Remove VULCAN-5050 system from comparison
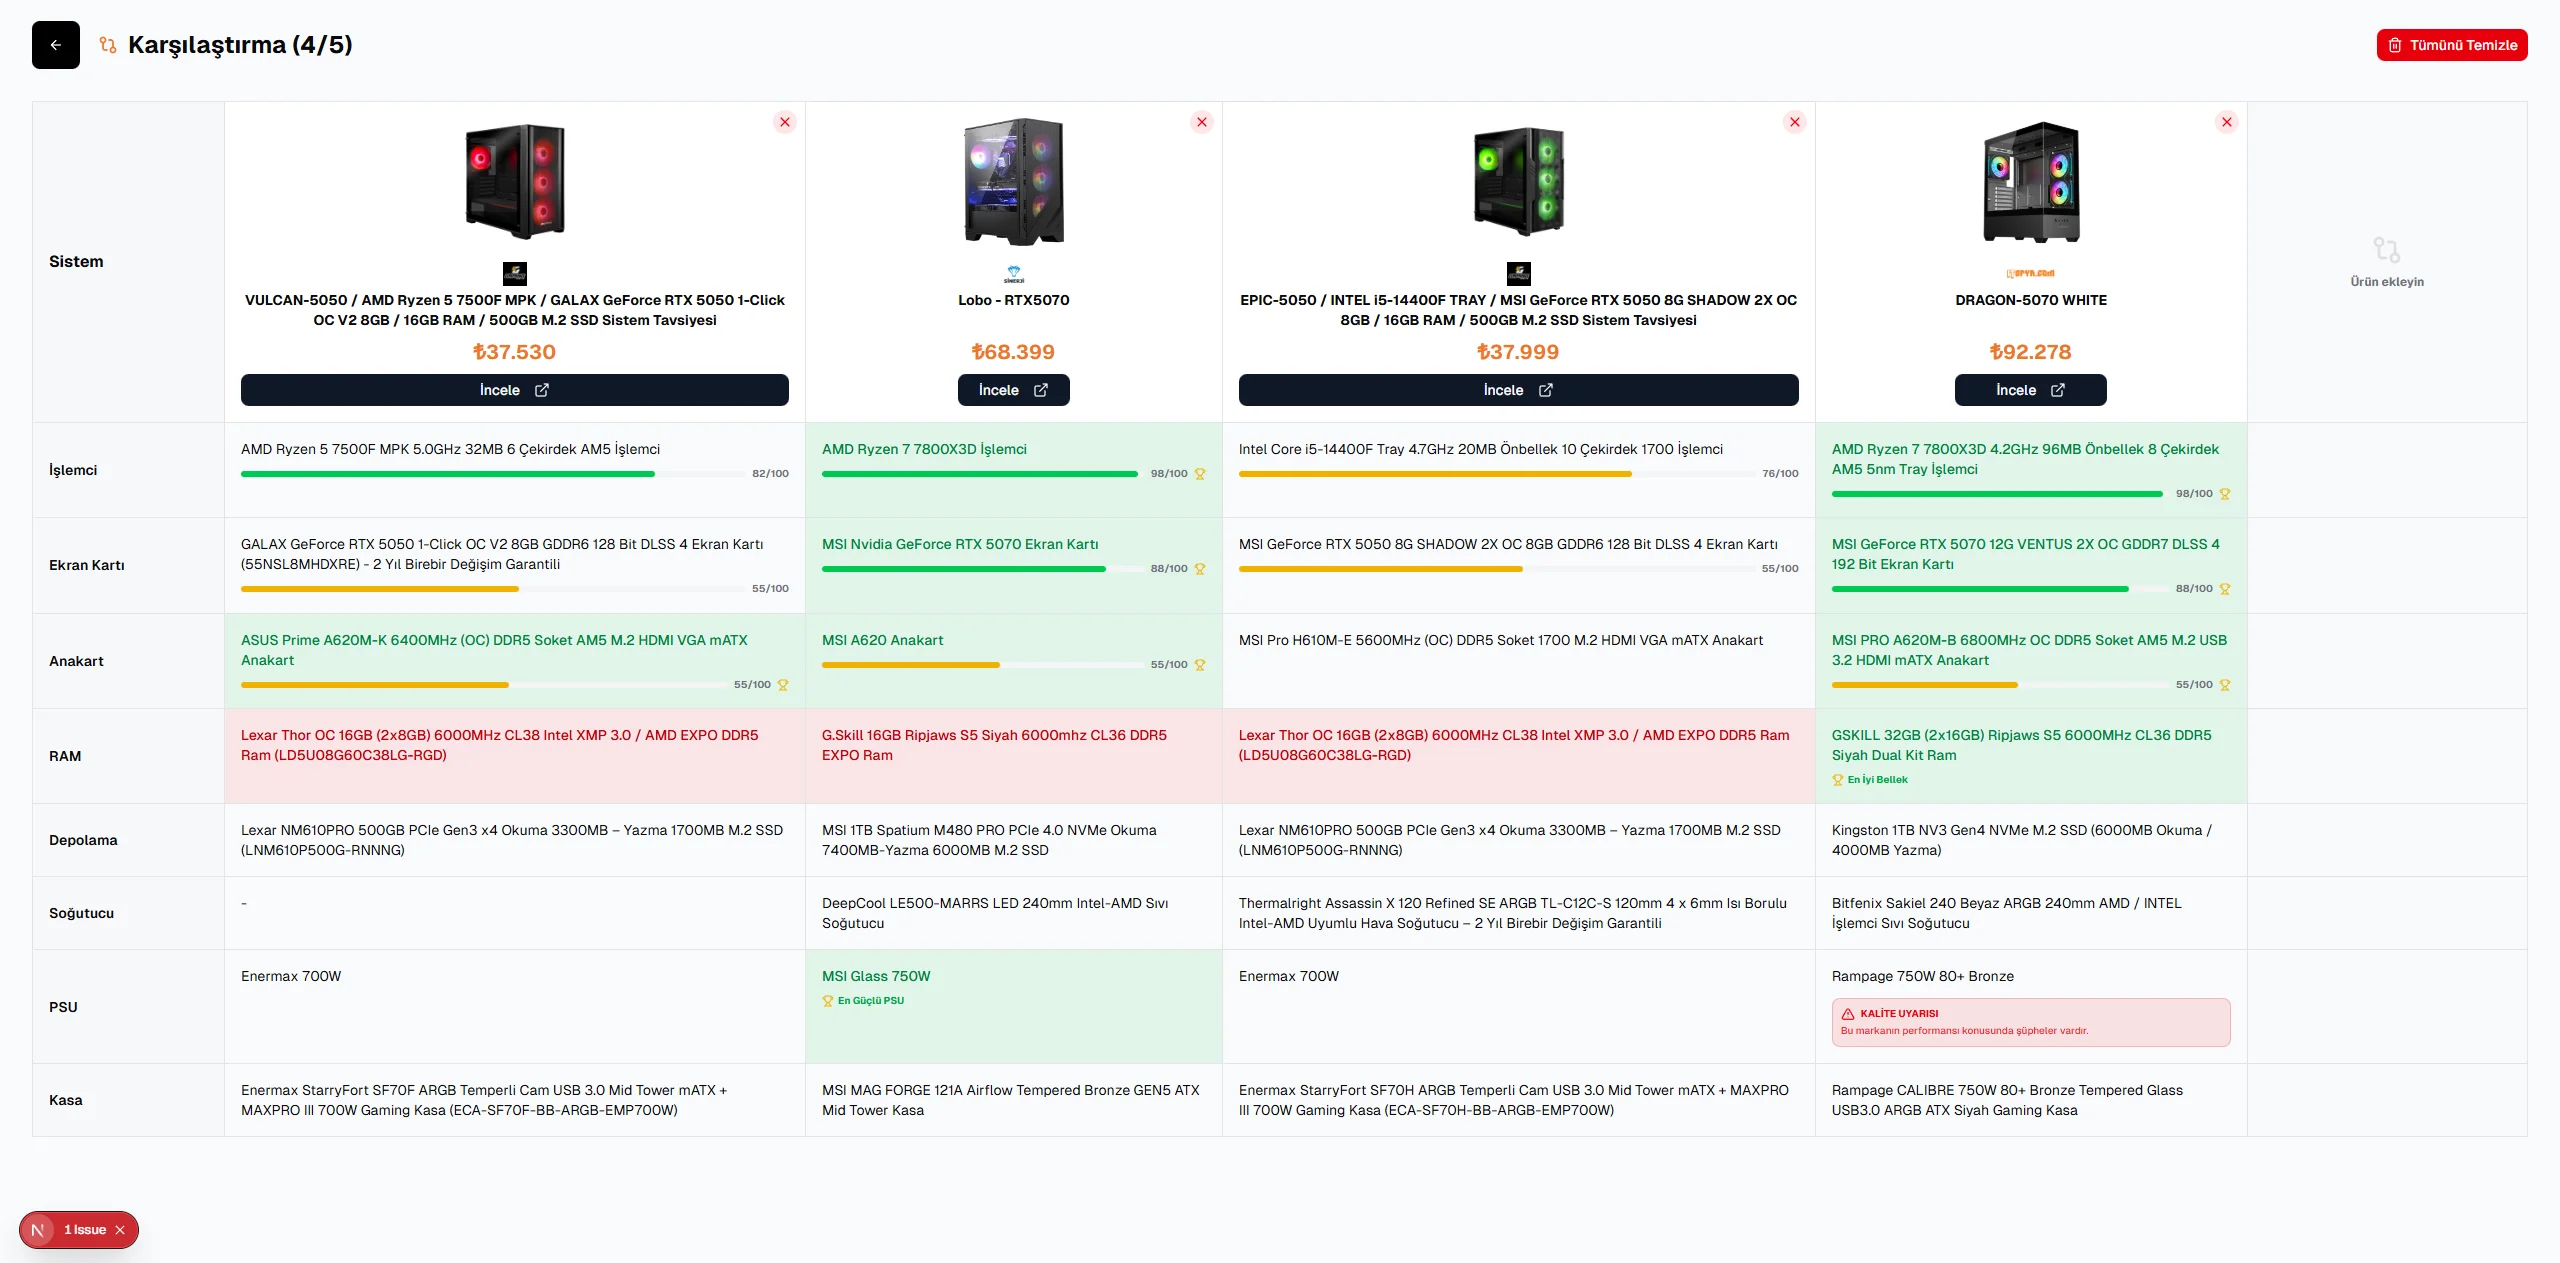 coord(785,122)
